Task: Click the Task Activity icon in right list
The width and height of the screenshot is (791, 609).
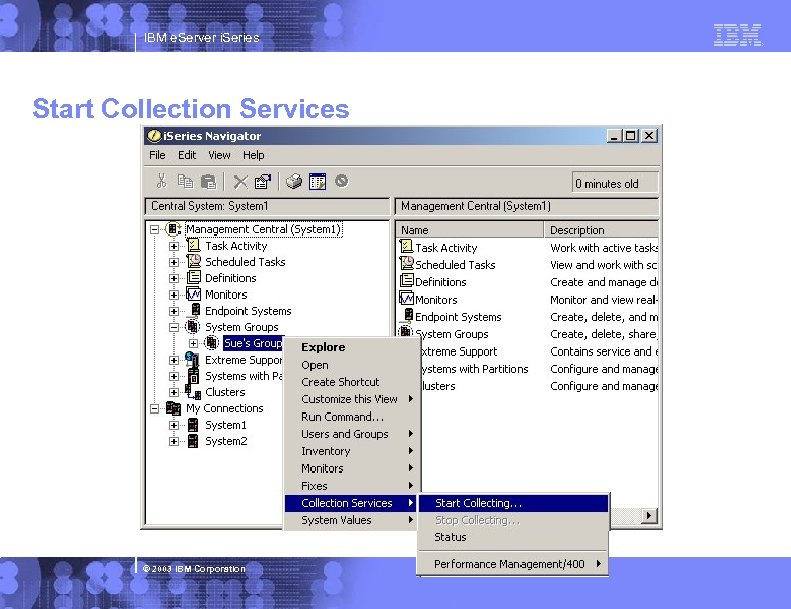Action: tap(406, 247)
